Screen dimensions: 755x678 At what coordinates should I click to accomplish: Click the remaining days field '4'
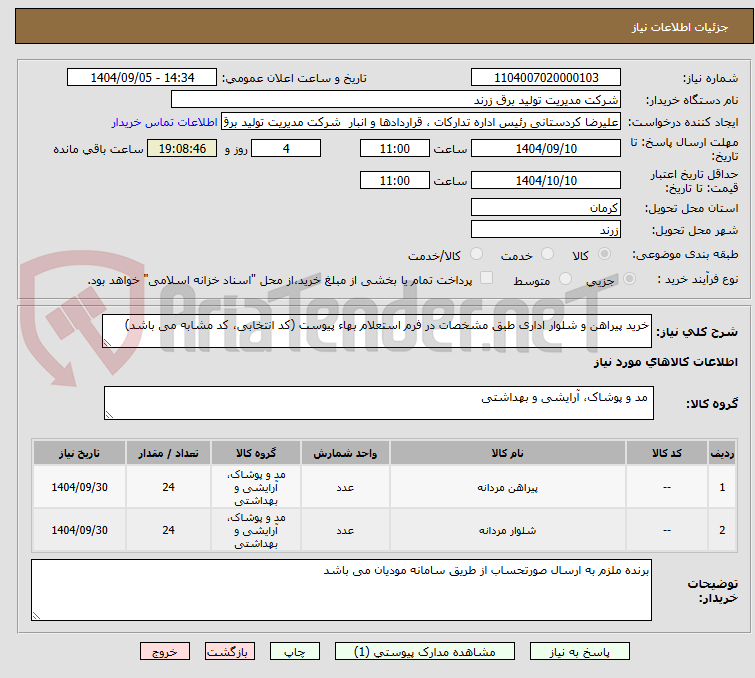coord(286,148)
